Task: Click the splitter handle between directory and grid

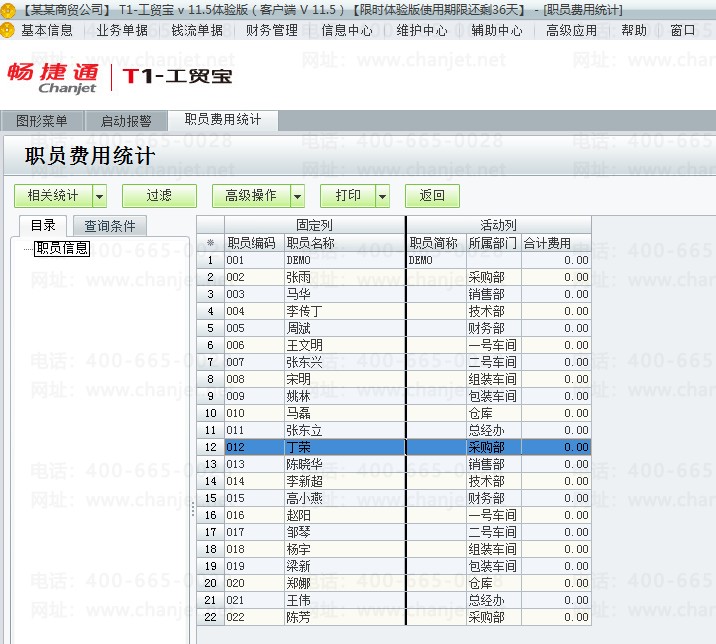Action: (x=193, y=509)
